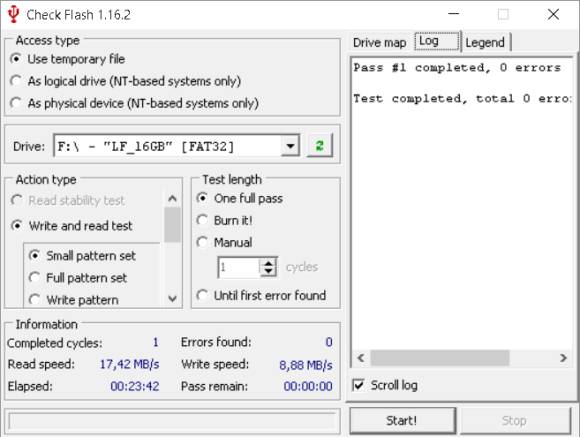Increase cycles with spinner up arrow
The image size is (580, 437).
268,262
